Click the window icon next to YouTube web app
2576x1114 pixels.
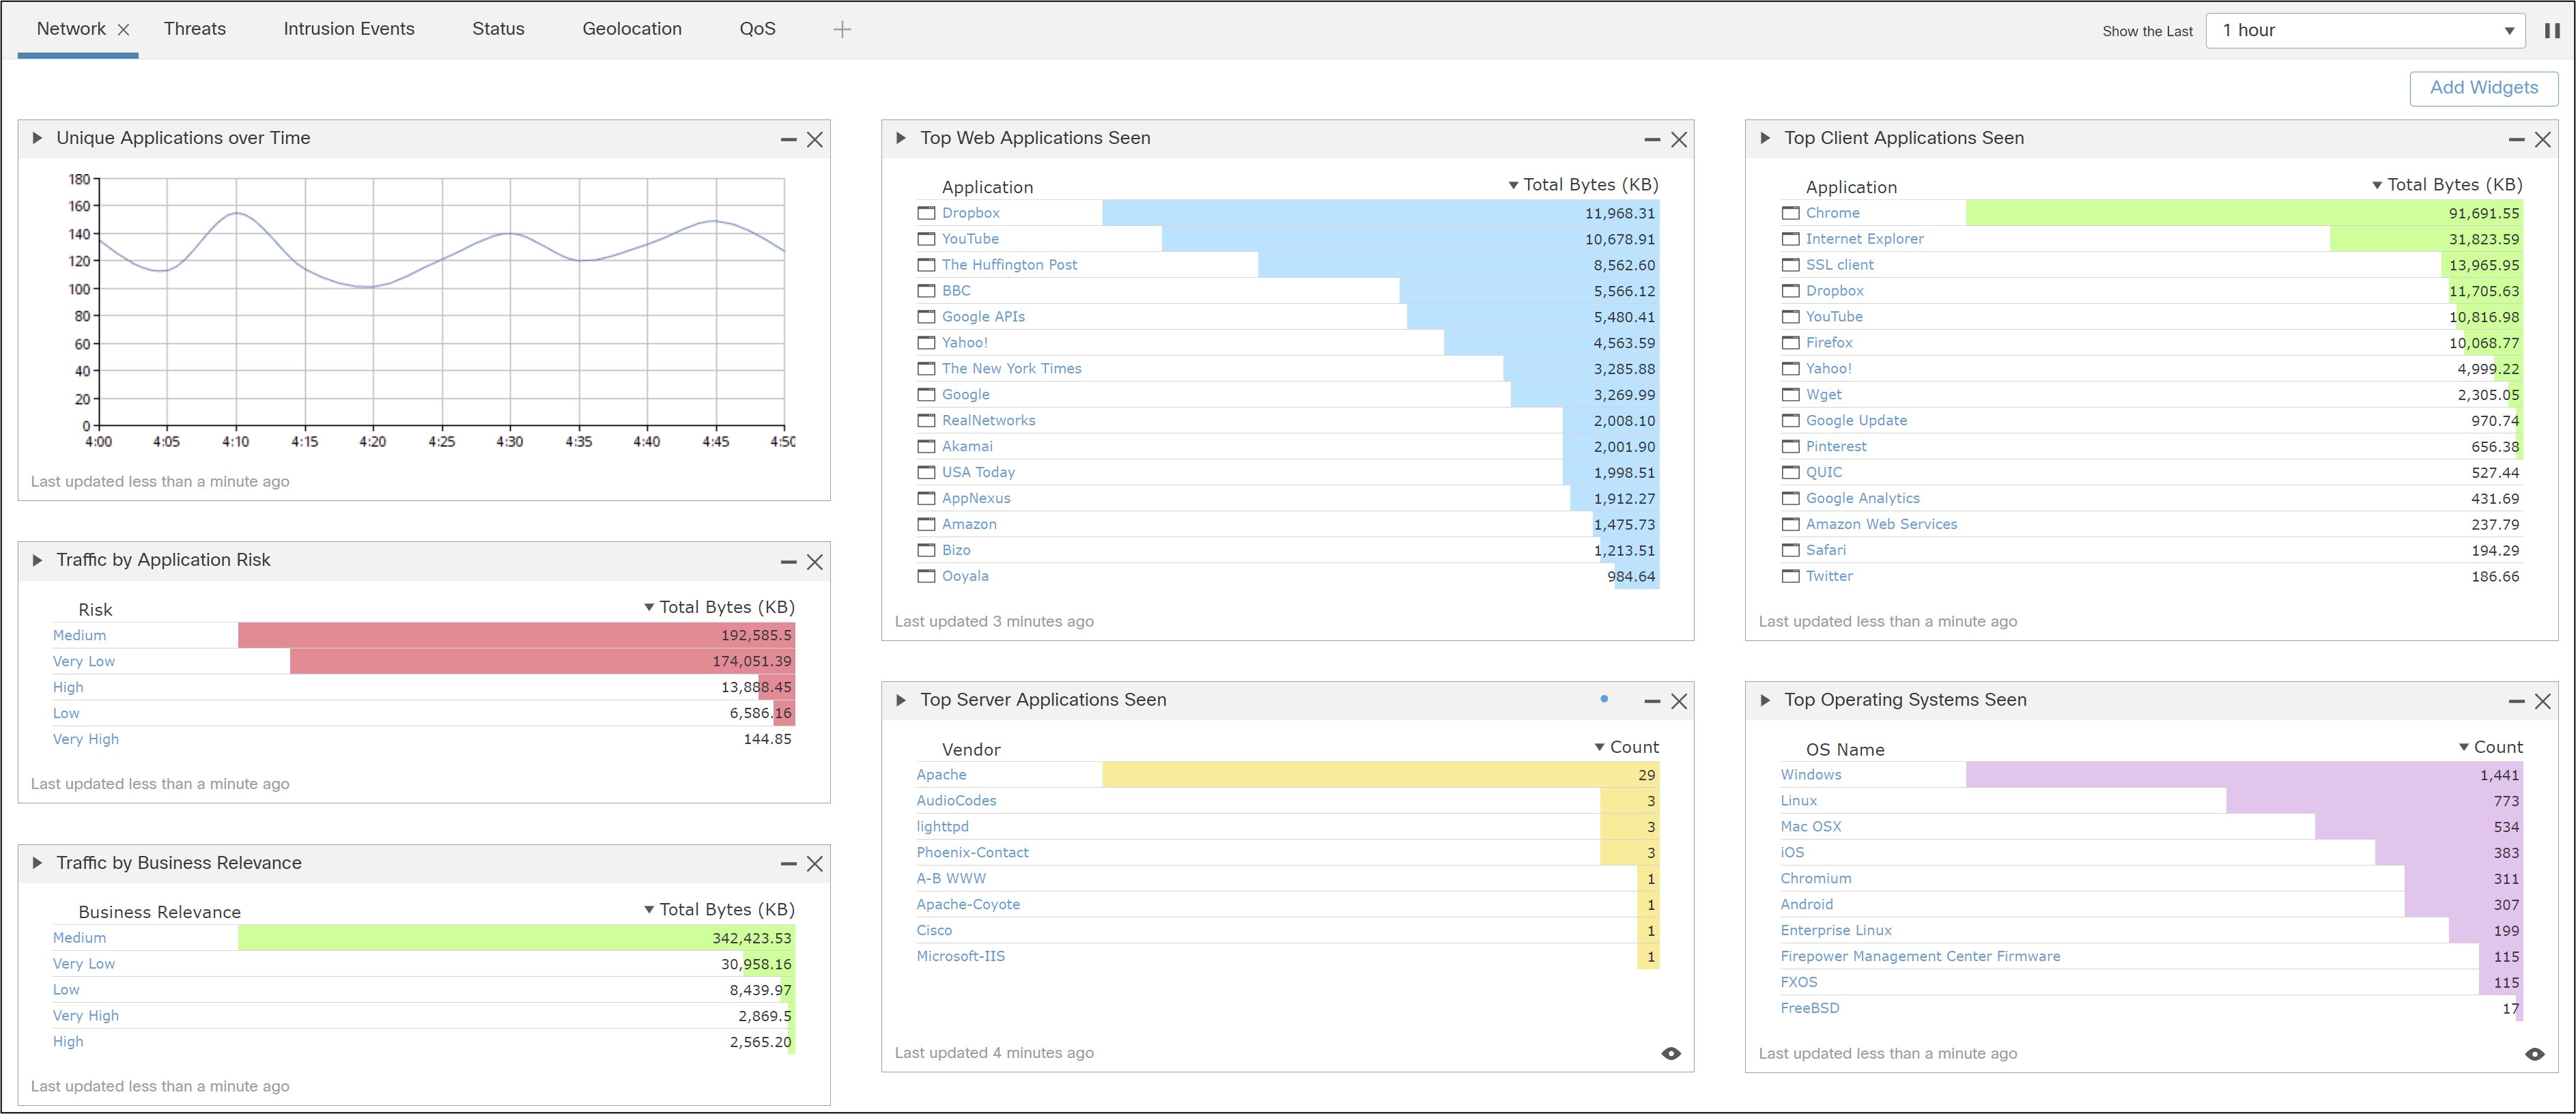click(926, 239)
